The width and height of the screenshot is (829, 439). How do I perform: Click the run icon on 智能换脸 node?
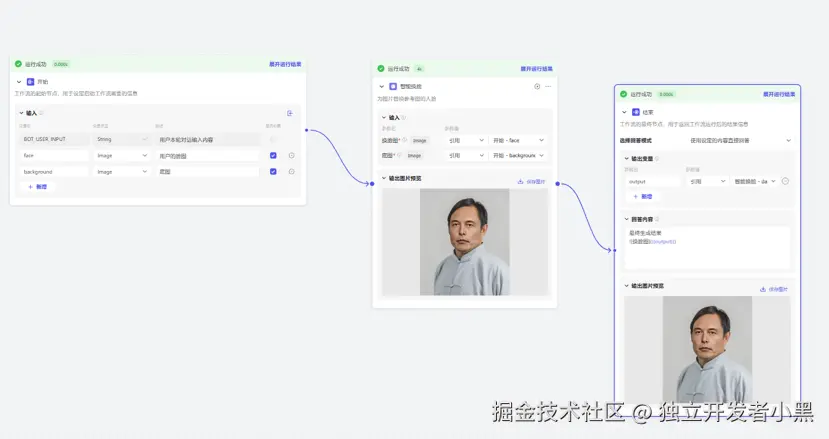[537, 87]
